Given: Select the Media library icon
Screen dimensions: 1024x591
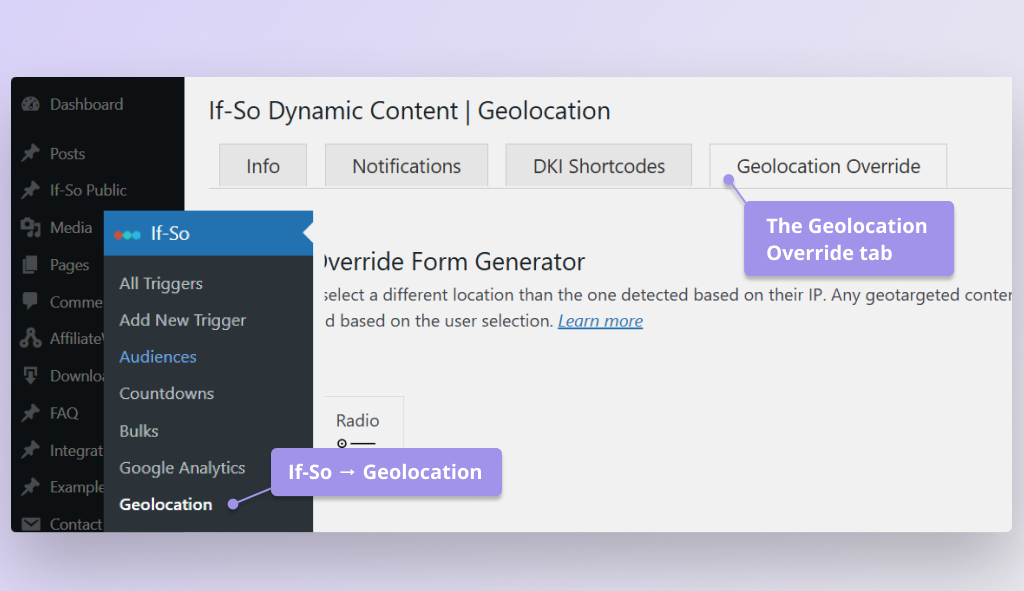Looking at the screenshot, I should point(32,227).
